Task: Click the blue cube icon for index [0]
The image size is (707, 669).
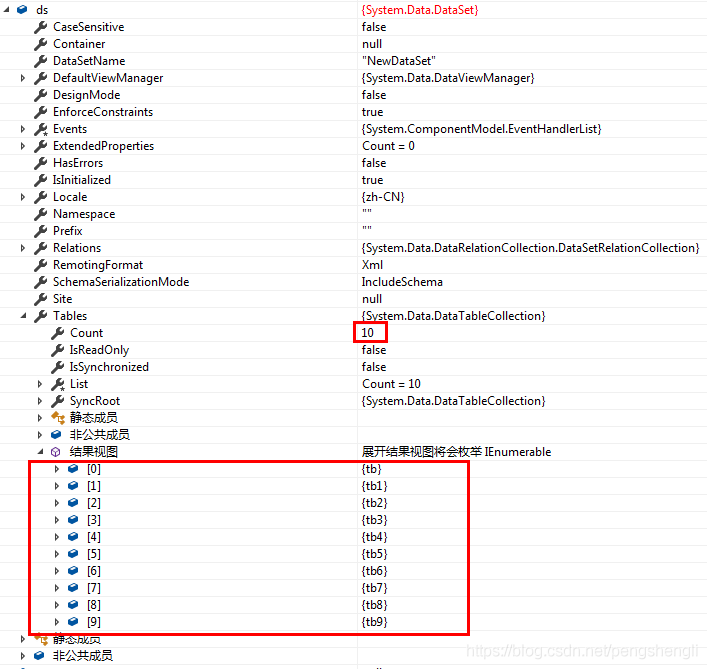Action: 73,469
